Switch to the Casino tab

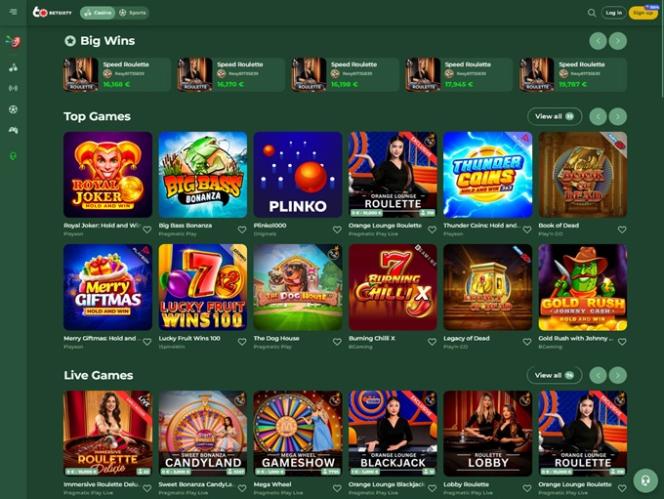pos(97,13)
